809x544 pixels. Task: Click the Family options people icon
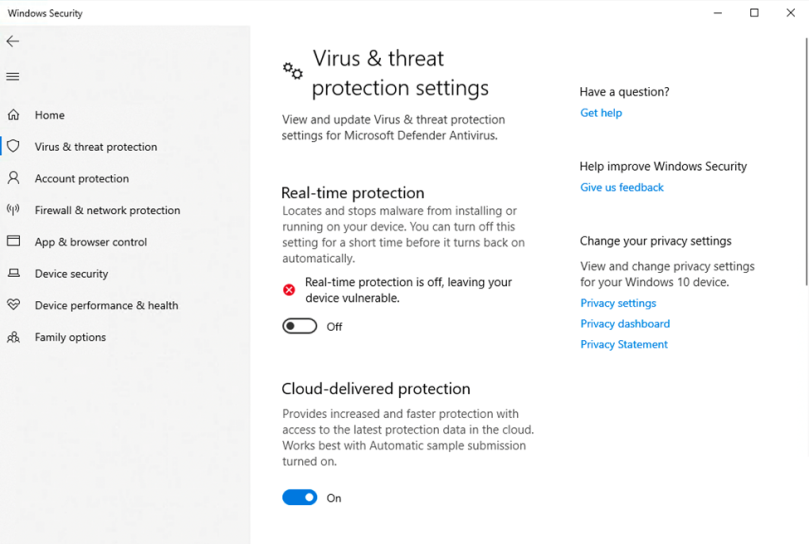click(13, 337)
